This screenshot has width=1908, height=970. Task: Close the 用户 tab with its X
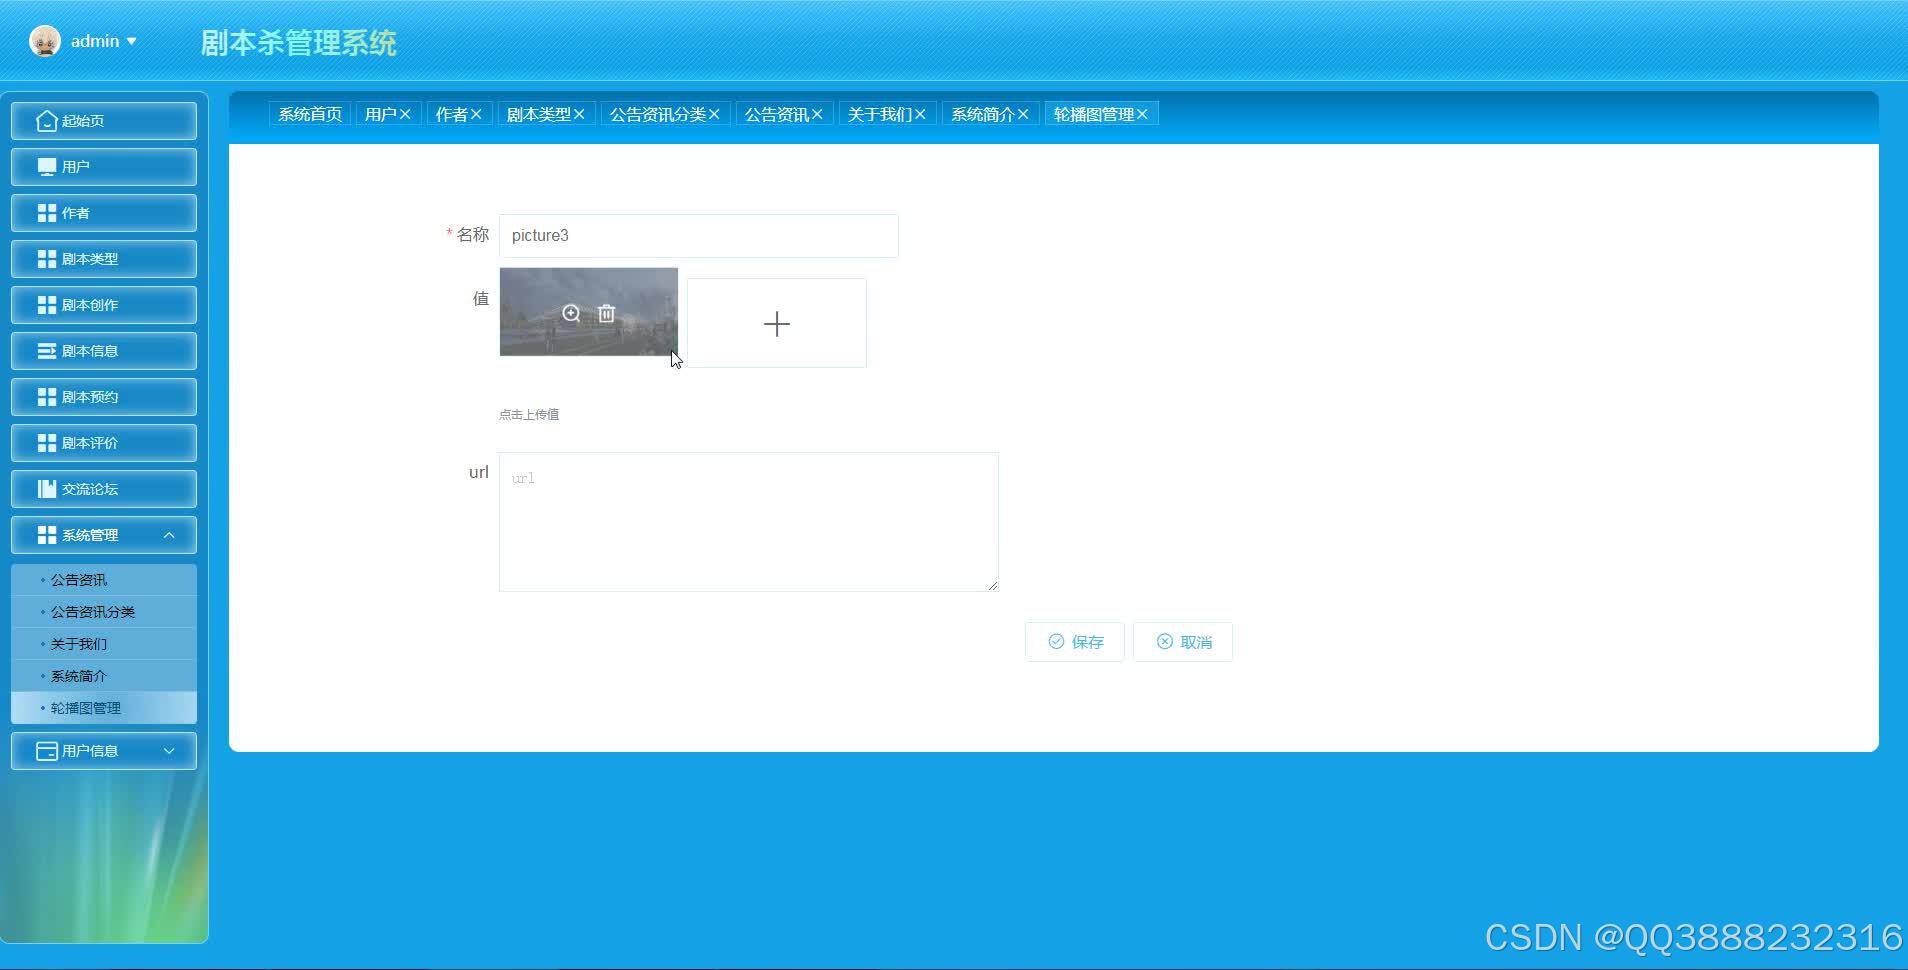tap(405, 114)
